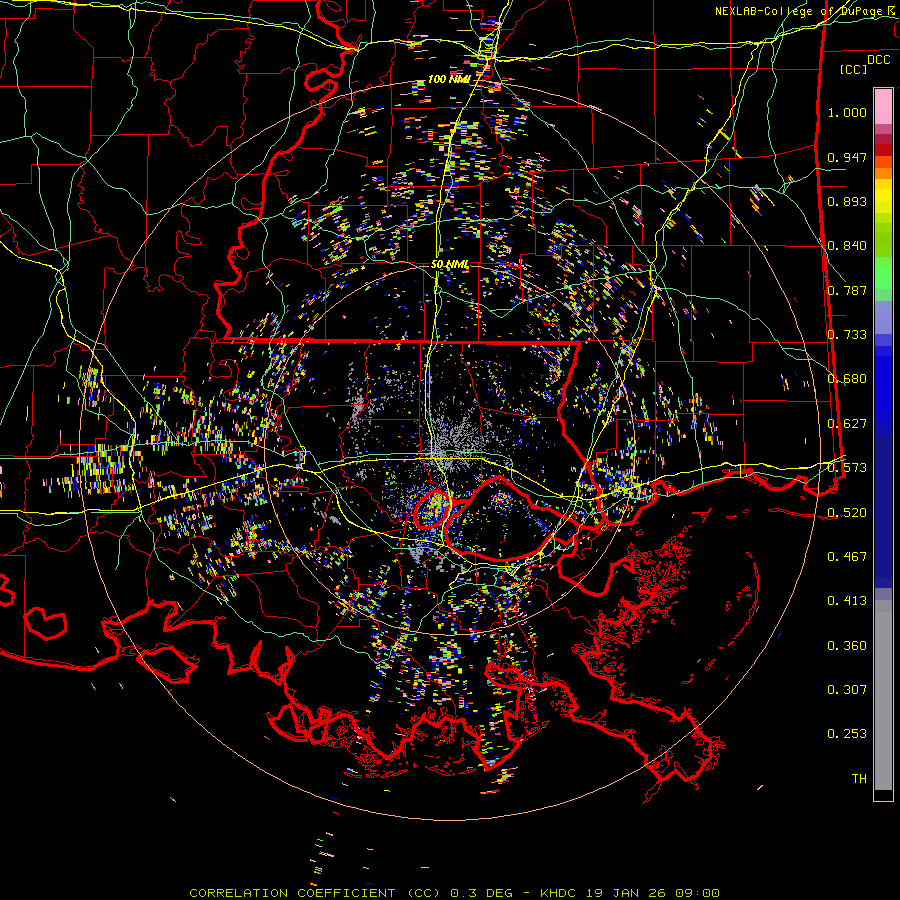Screen dimensions: 900x900
Task: Click the 0.307 scale value
Action: tap(847, 690)
